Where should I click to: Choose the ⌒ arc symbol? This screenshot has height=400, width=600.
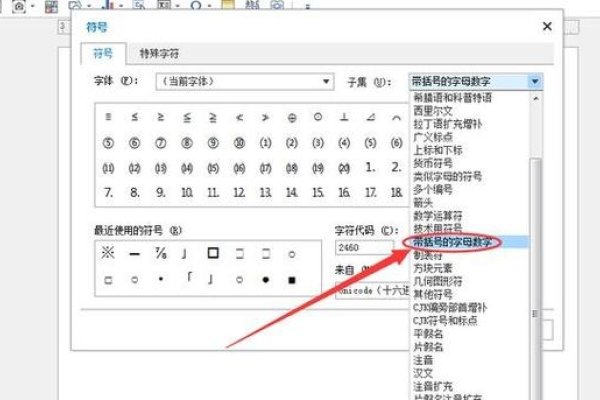396,118
